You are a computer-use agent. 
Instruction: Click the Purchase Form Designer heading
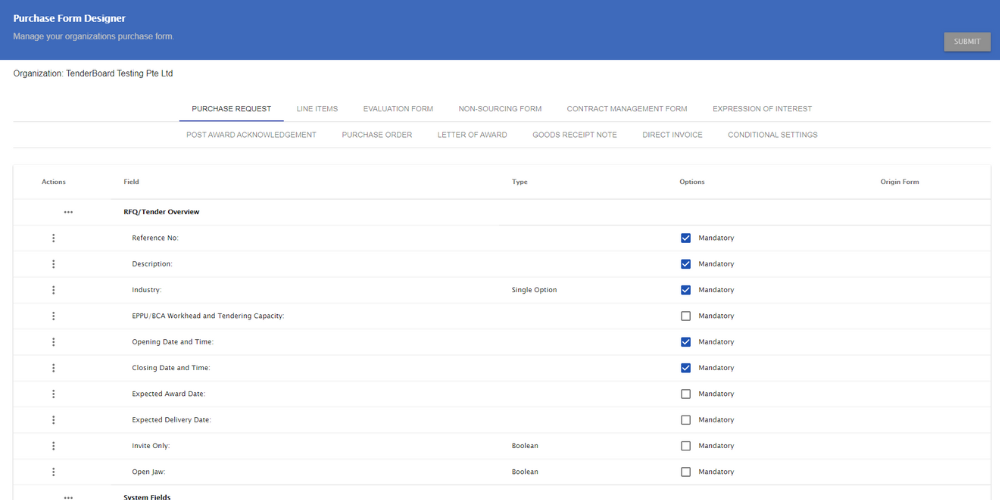pyautogui.click(x=69, y=18)
